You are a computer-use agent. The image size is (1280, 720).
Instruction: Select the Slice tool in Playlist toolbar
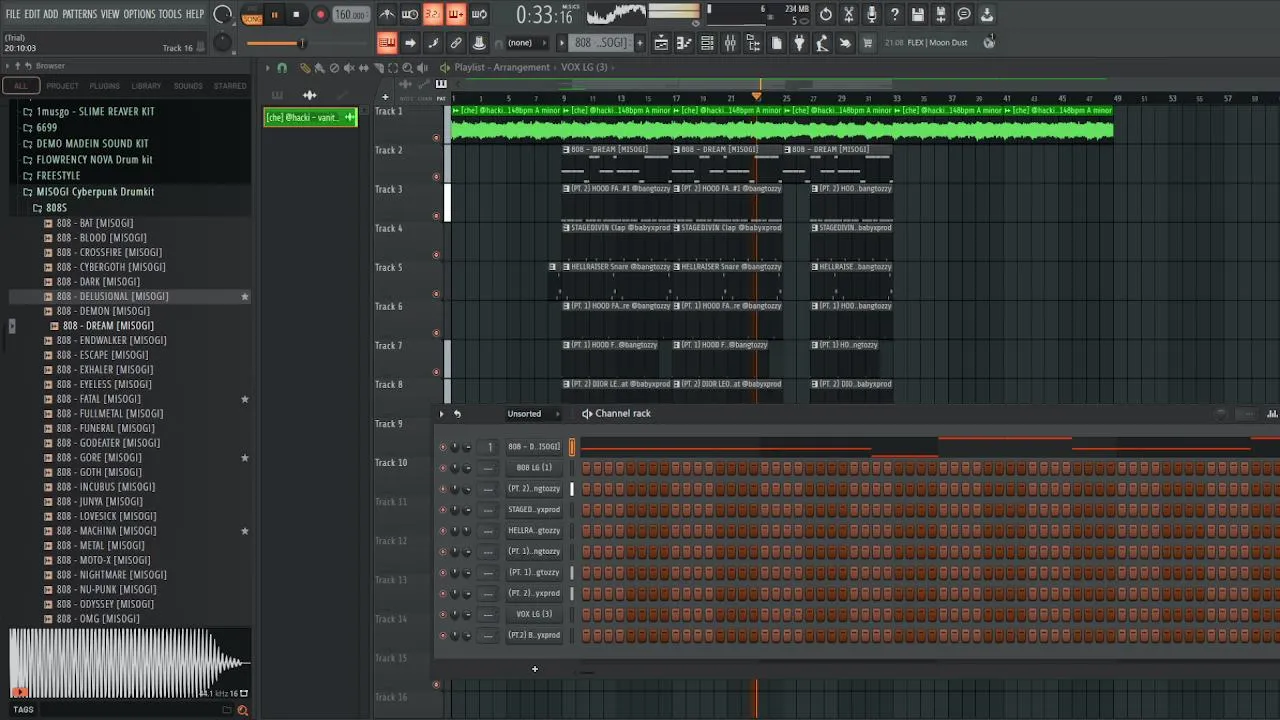pyautogui.click(x=378, y=68)
